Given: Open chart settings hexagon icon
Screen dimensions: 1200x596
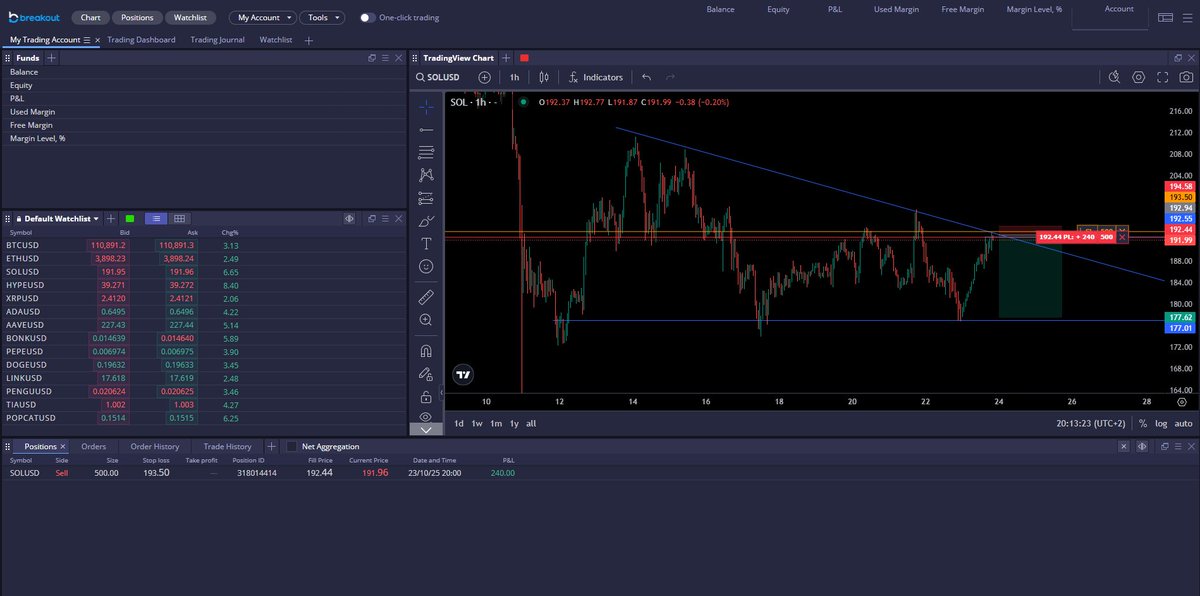Looking at the screenshot, I should (1138, 77).
